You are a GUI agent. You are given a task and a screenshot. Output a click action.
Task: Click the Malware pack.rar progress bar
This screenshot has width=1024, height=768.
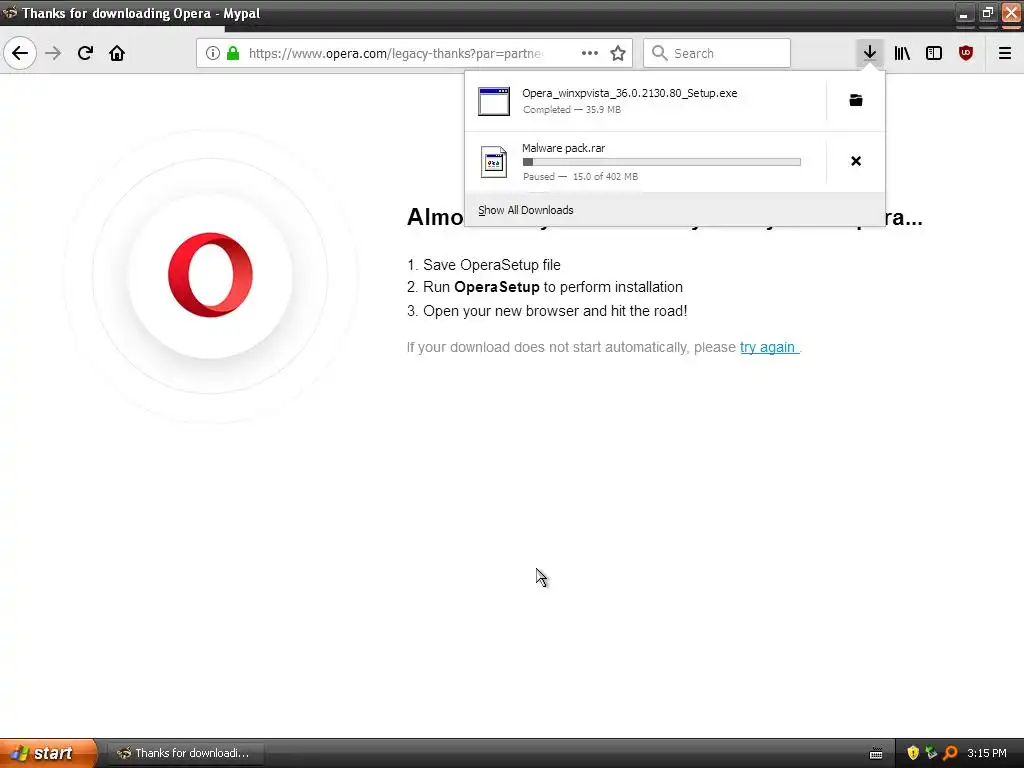(x=662, y=162)
